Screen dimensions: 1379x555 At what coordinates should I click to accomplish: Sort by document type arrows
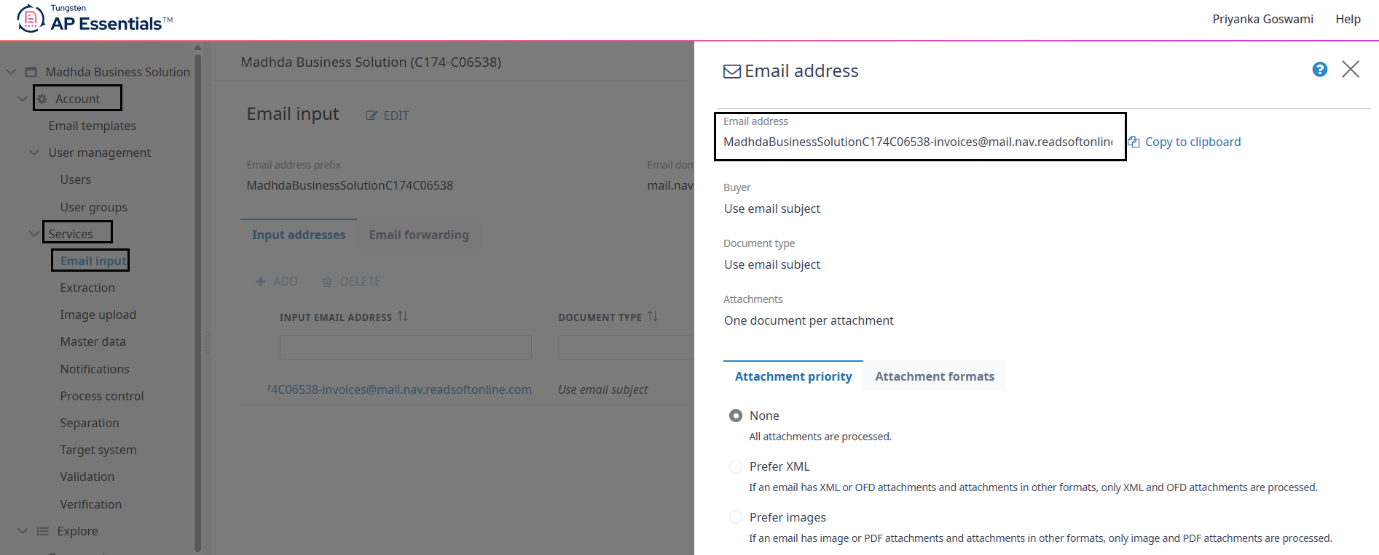point(653,317)
